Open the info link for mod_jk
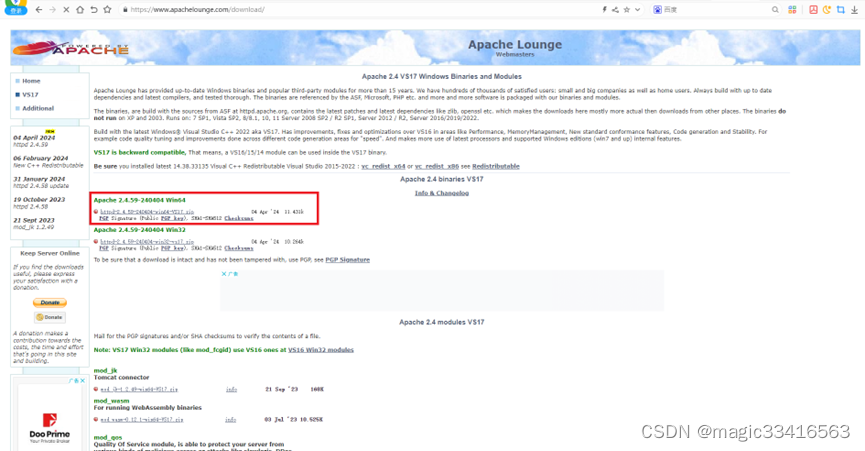This screenshot has height=451, width=865. 231,389
